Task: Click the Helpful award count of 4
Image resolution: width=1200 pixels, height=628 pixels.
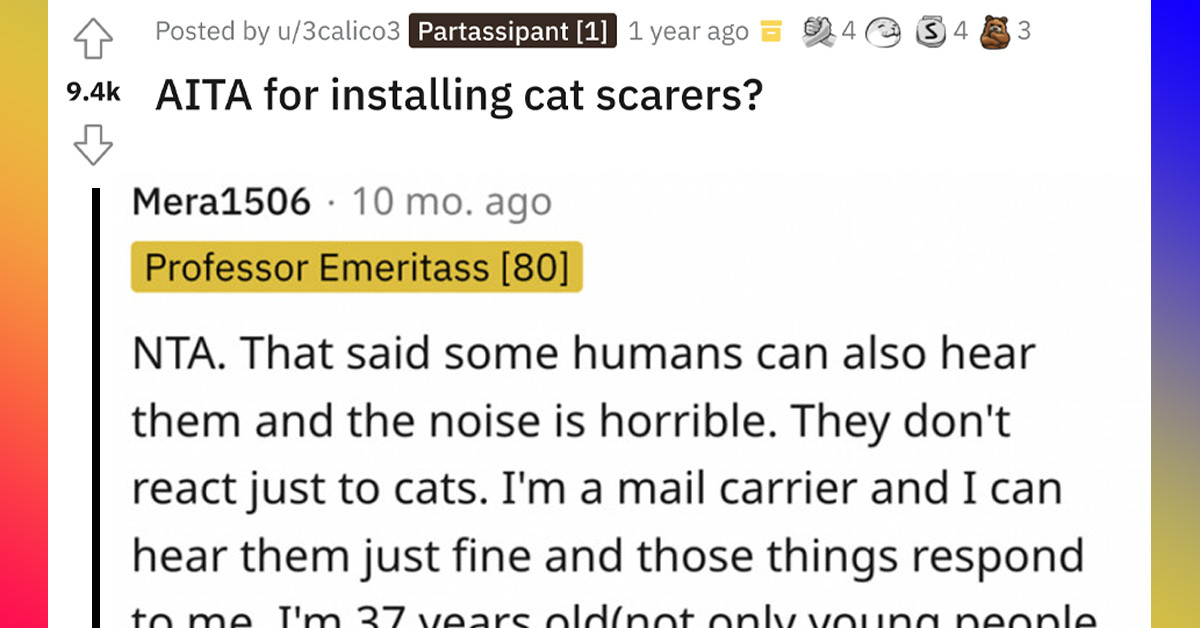Action: (x=847, y=31)
